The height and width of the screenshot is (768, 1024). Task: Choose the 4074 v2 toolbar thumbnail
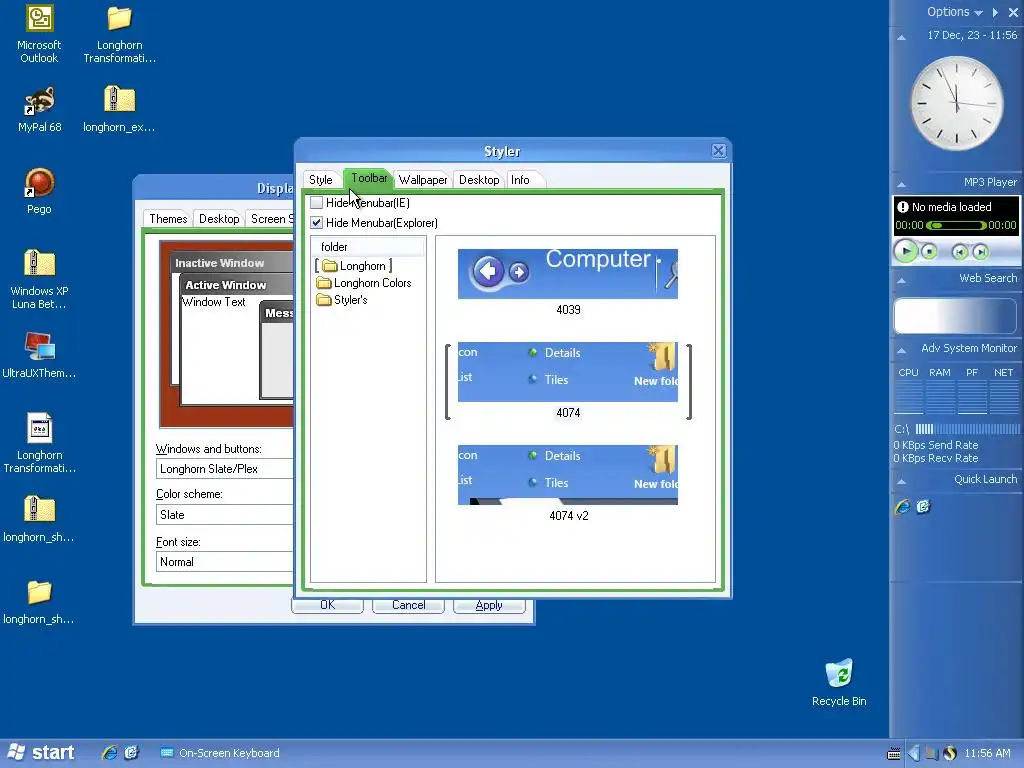point(568,475)
